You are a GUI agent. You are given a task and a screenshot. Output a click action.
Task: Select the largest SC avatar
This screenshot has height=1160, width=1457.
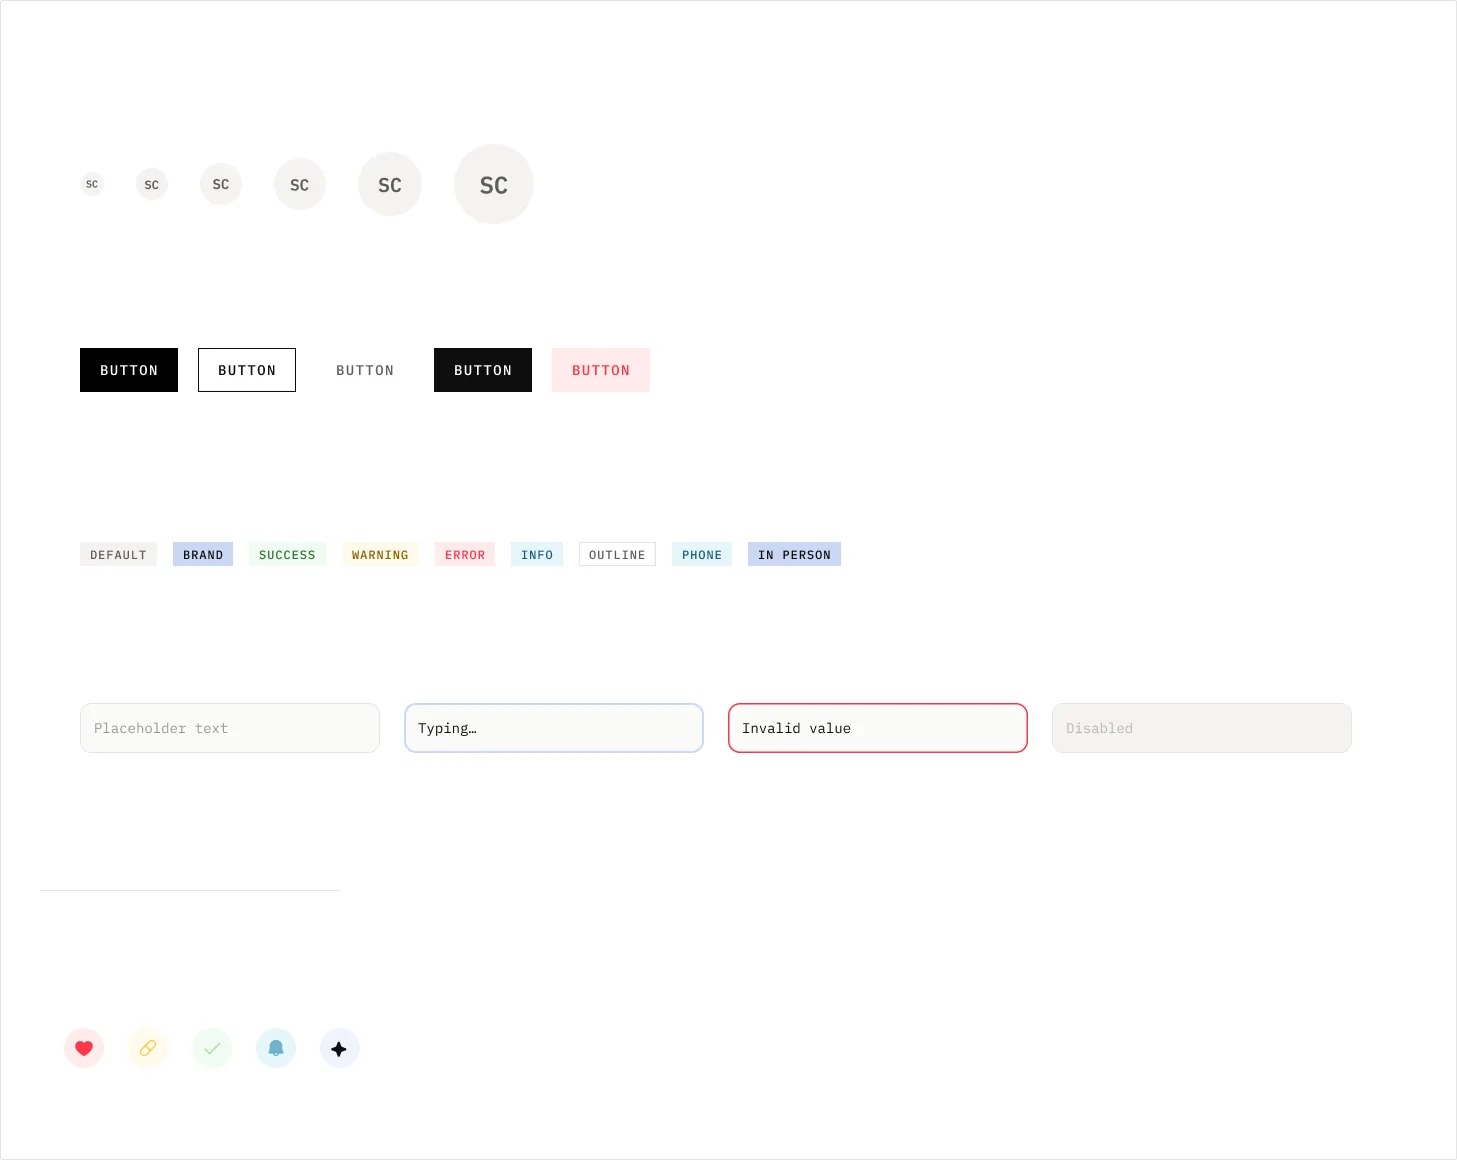pos(494,184)
